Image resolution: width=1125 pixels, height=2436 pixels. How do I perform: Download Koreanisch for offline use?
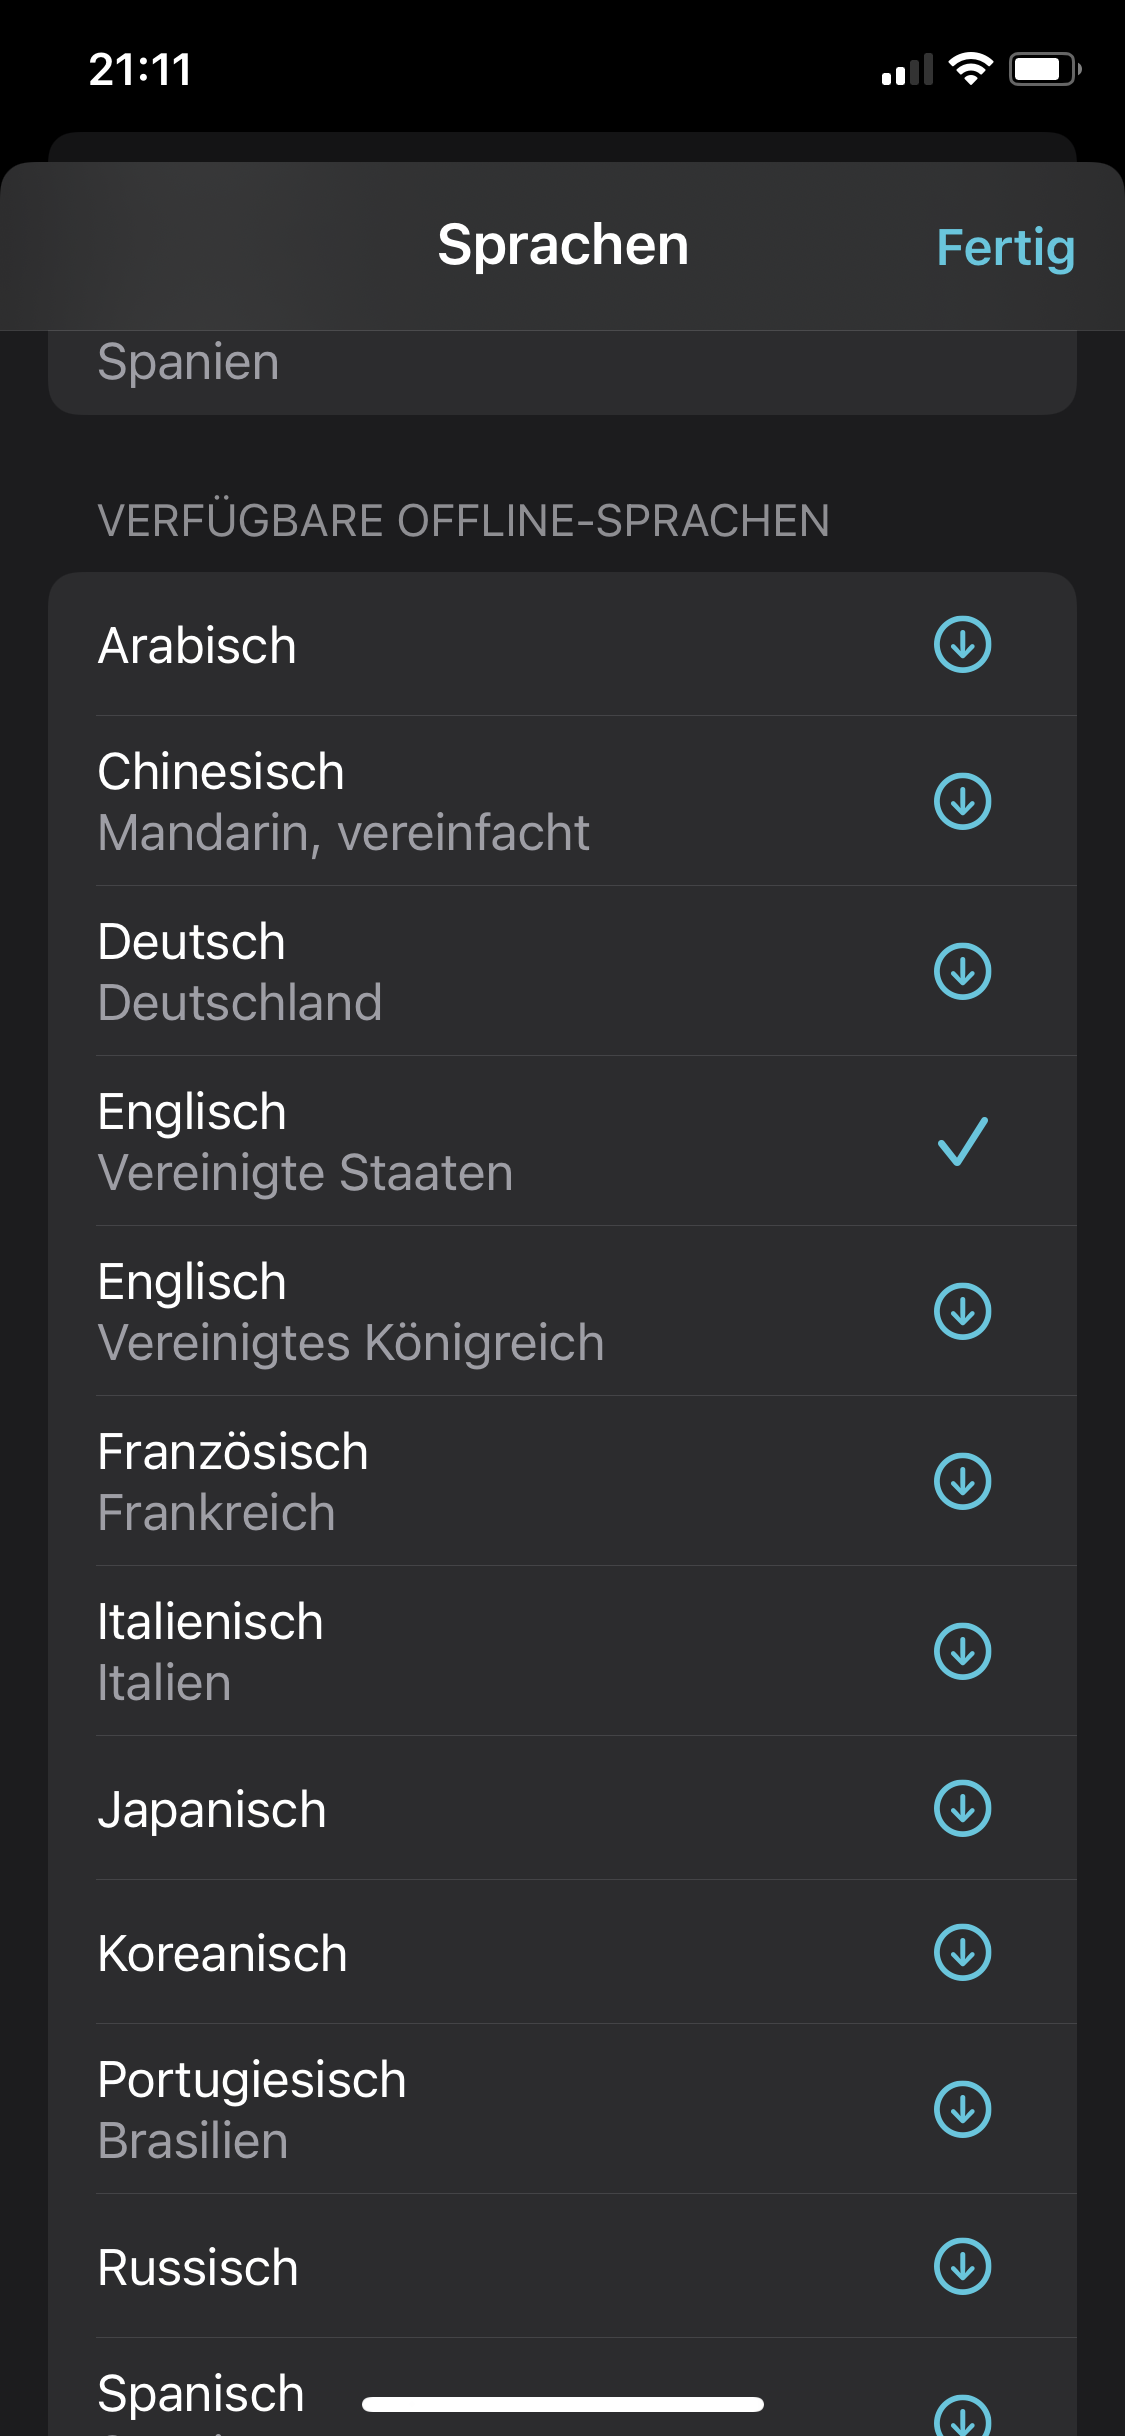tap(962, 1952)
